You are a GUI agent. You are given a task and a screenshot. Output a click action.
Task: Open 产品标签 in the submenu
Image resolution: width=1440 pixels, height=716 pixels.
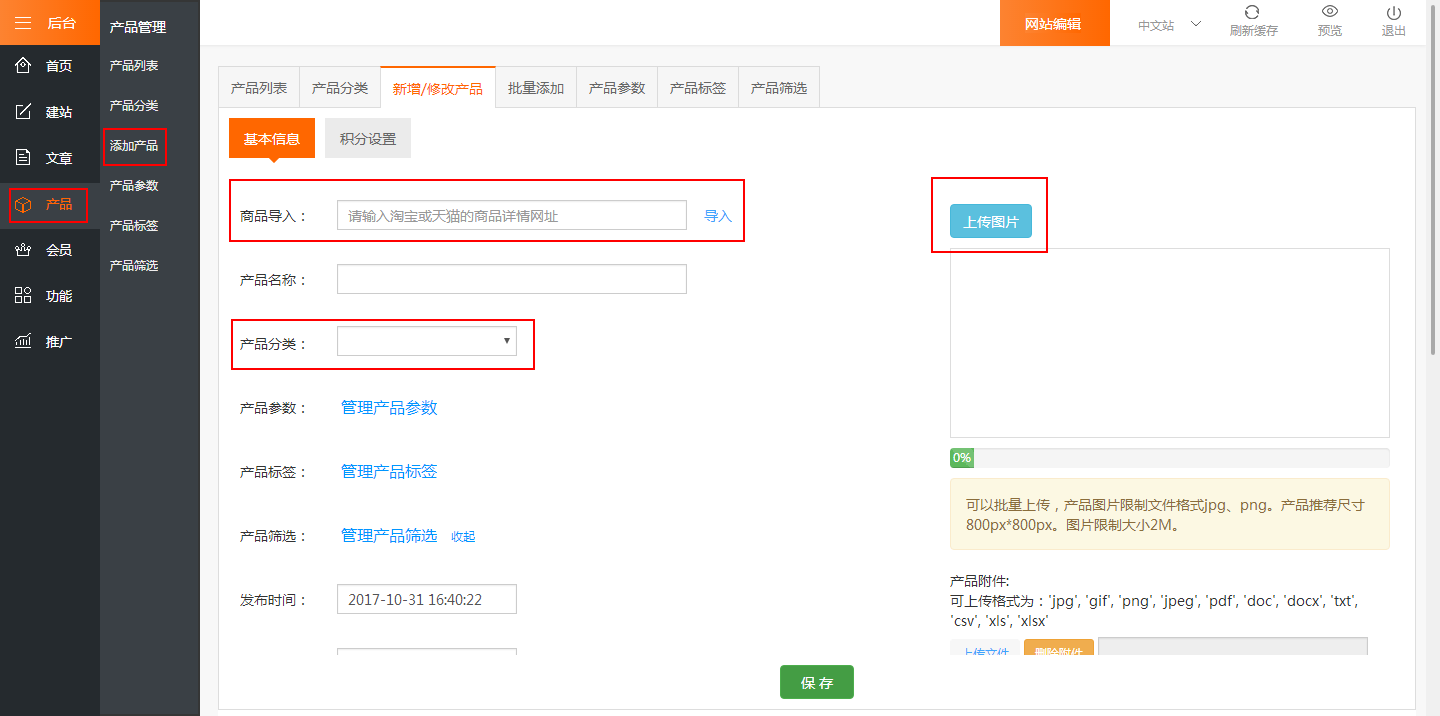[134, 226]
